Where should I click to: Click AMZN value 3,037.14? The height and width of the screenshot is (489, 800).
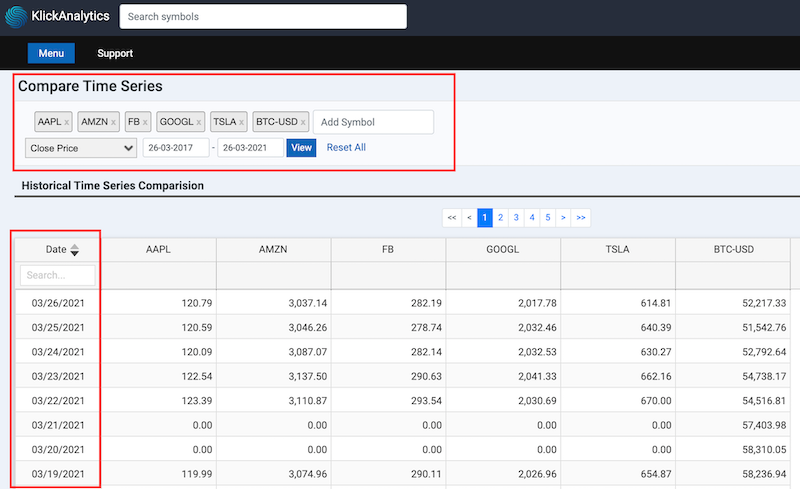(x=308, y=303)
